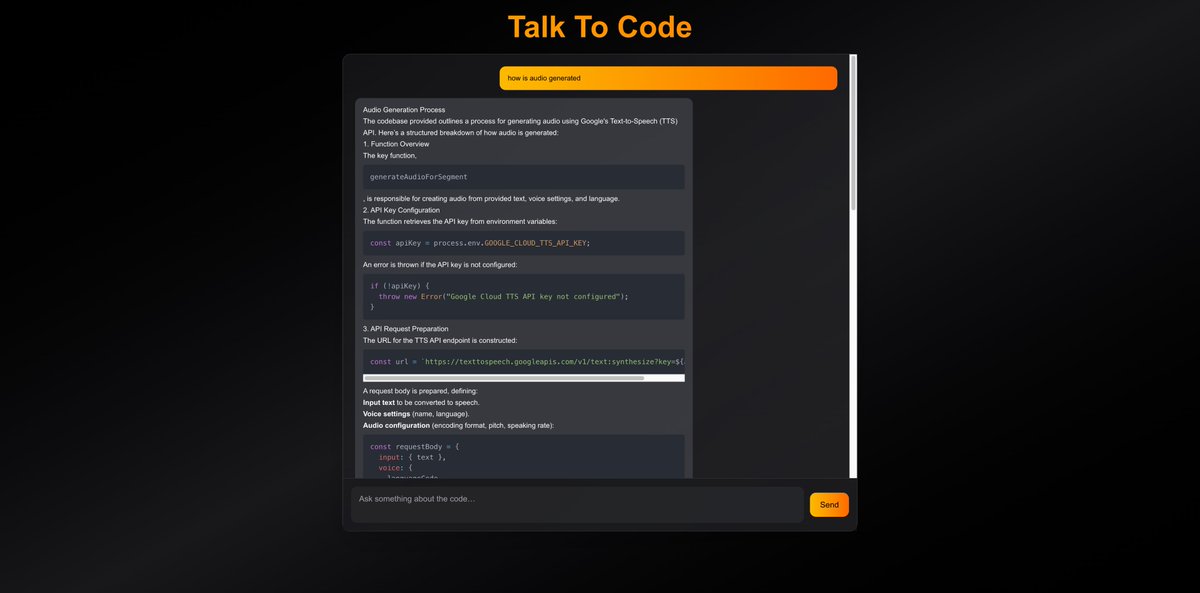Viewport: 1200px width, 593px height.
Task: Click the "throw new Error" code line
Action: [503, 296]
